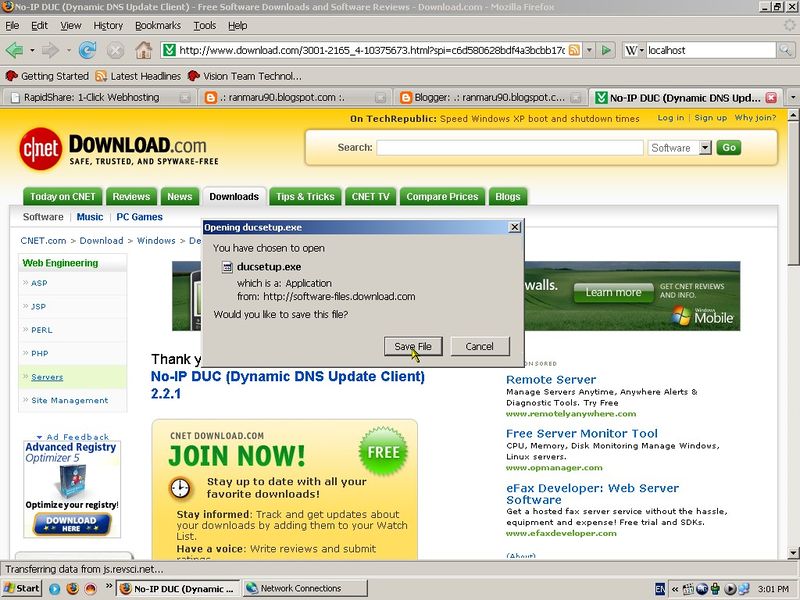Open the PHP sidebar link

(40, 354)
